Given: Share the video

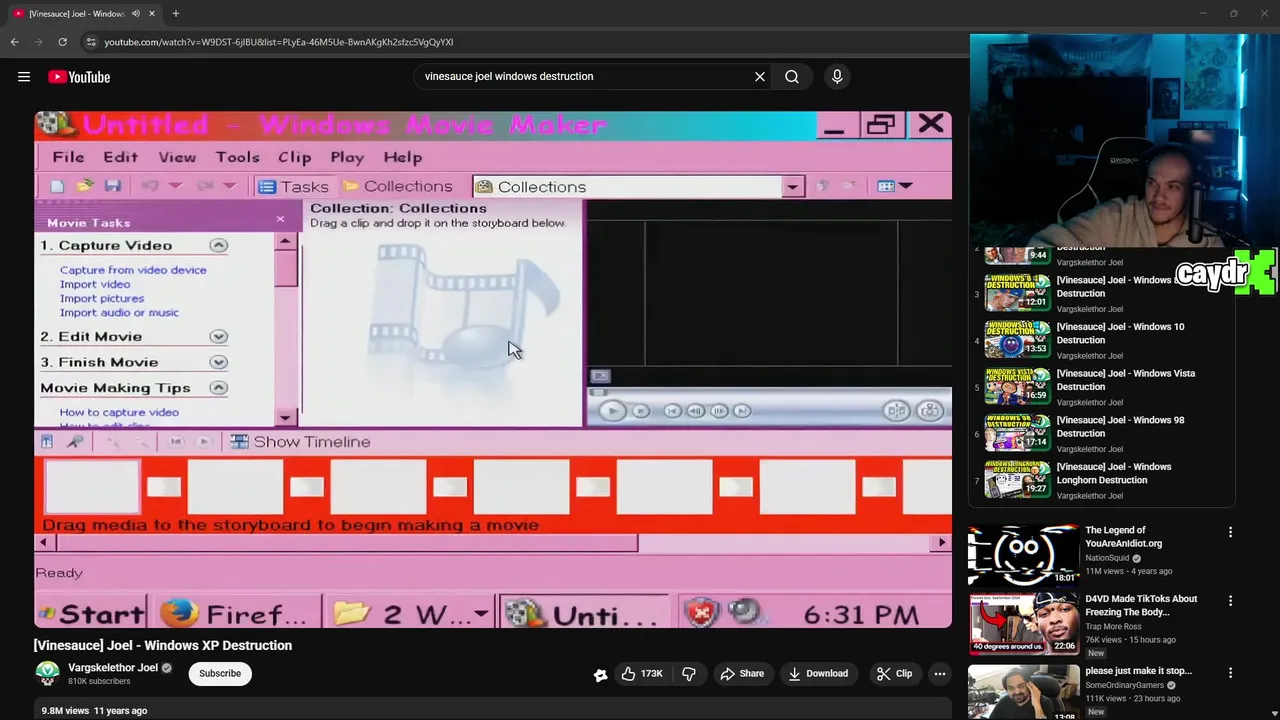Looking at the screenshot, I should pyautogui.click(x=742, y=673).
